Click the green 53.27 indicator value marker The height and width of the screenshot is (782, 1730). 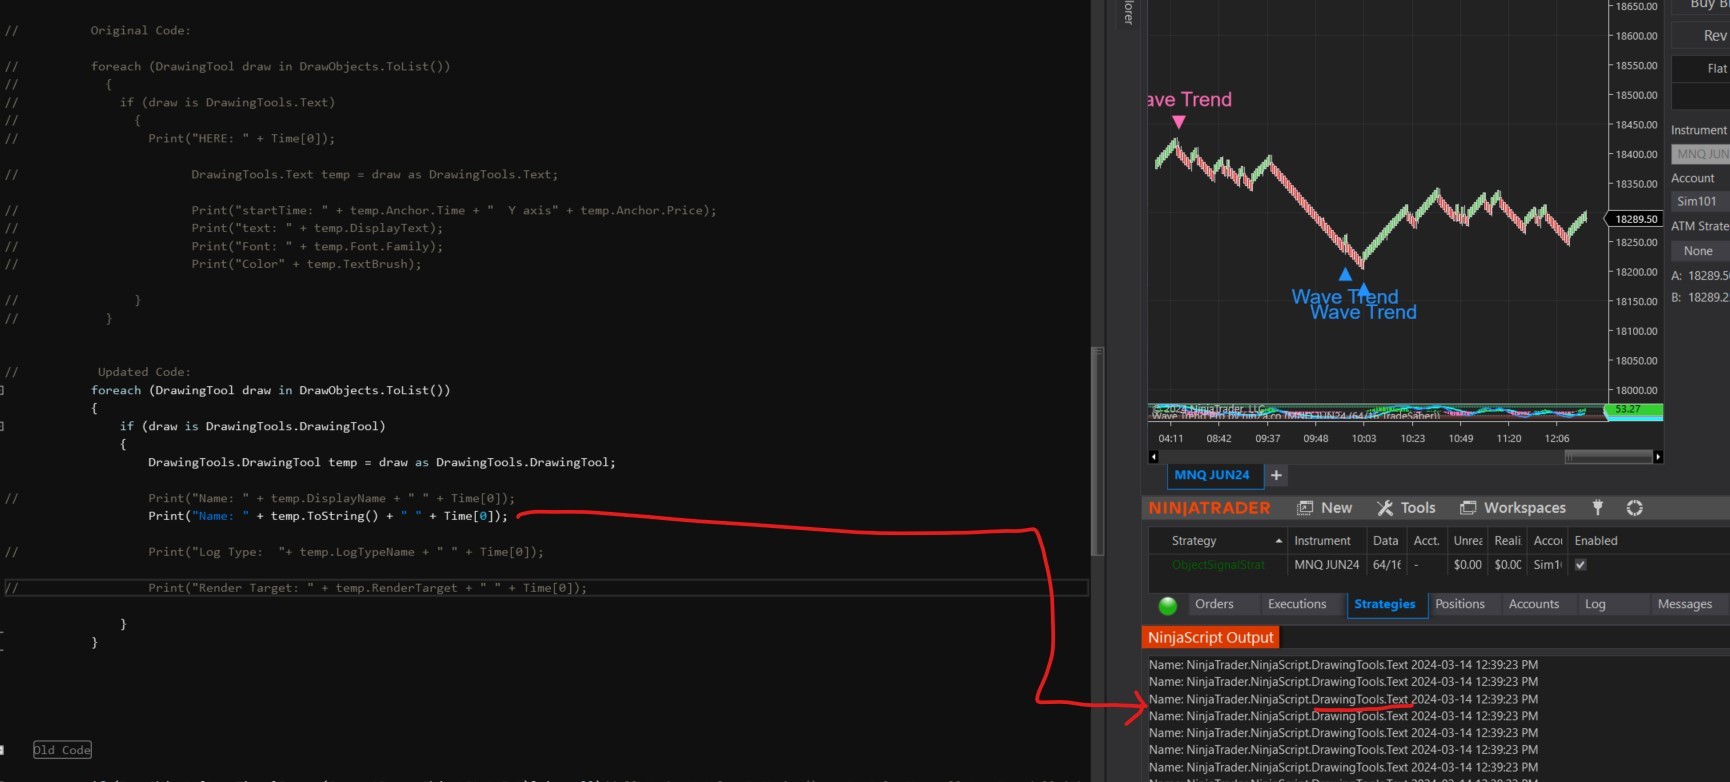point(1633,410)
